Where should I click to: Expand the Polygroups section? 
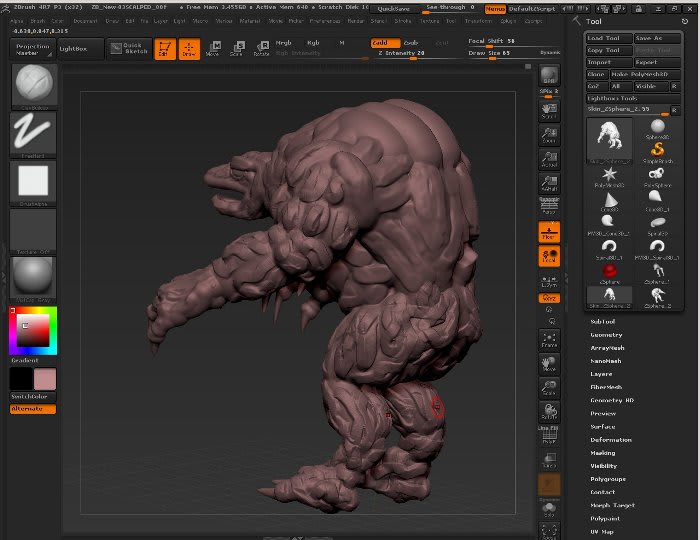pos(608,479)
